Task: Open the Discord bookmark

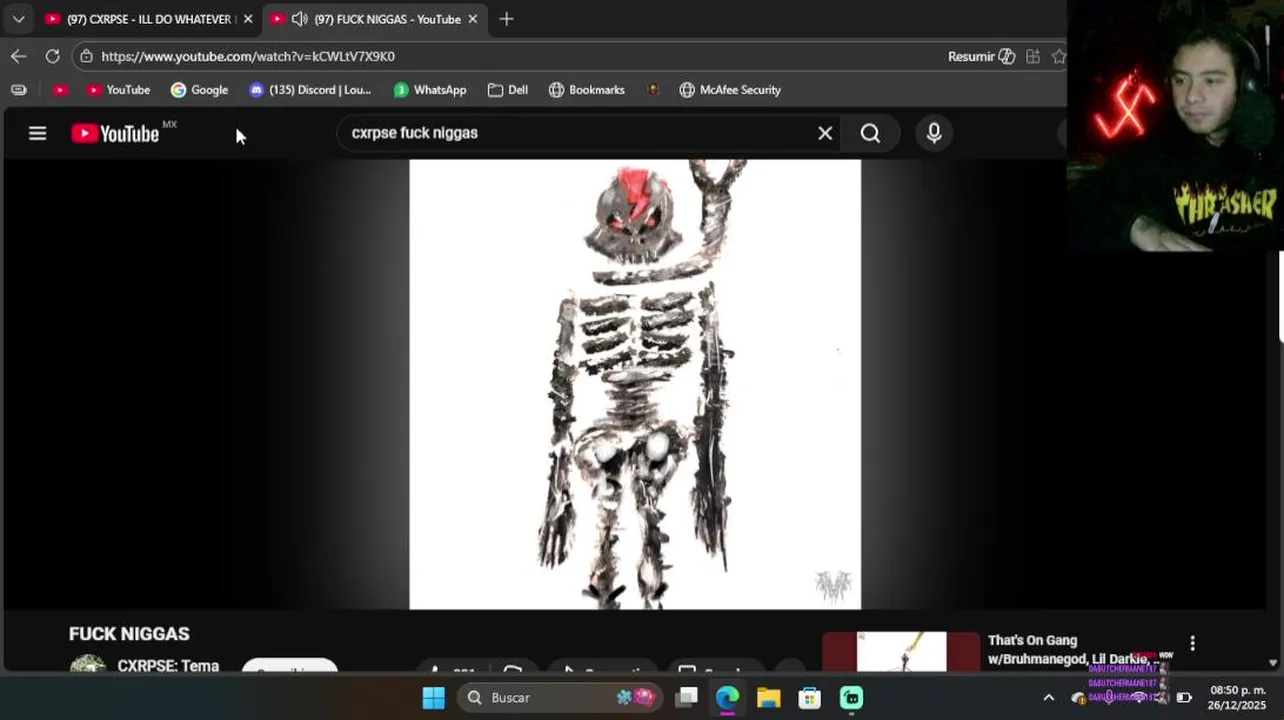Action: coord(310,90)
